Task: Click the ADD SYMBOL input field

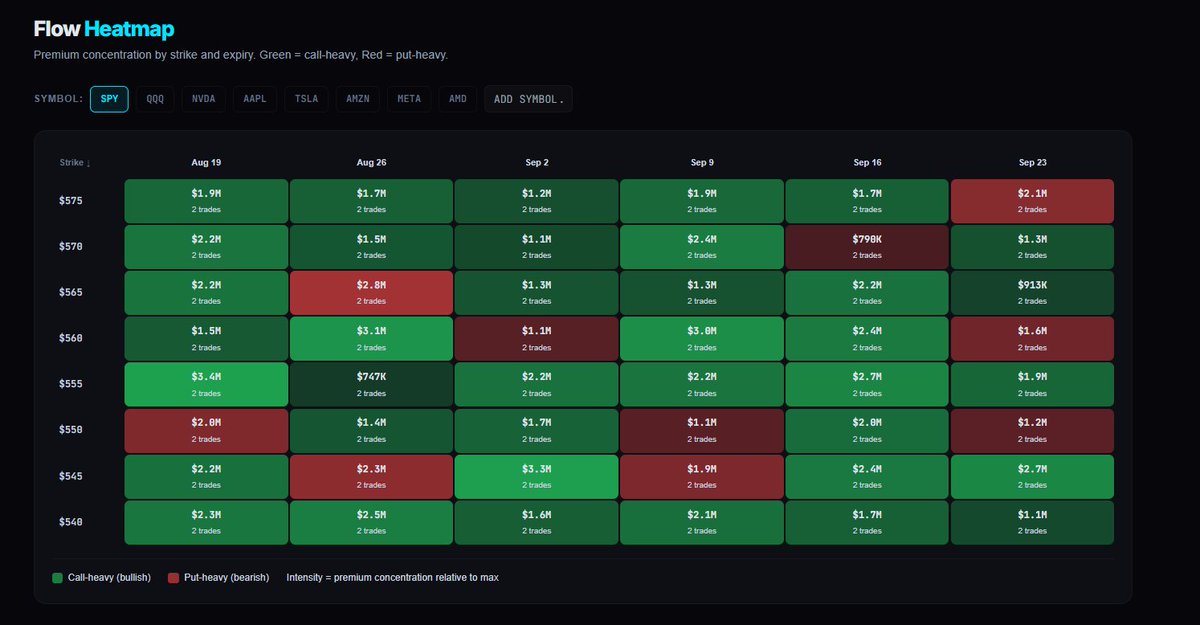Action: (529, 99)
